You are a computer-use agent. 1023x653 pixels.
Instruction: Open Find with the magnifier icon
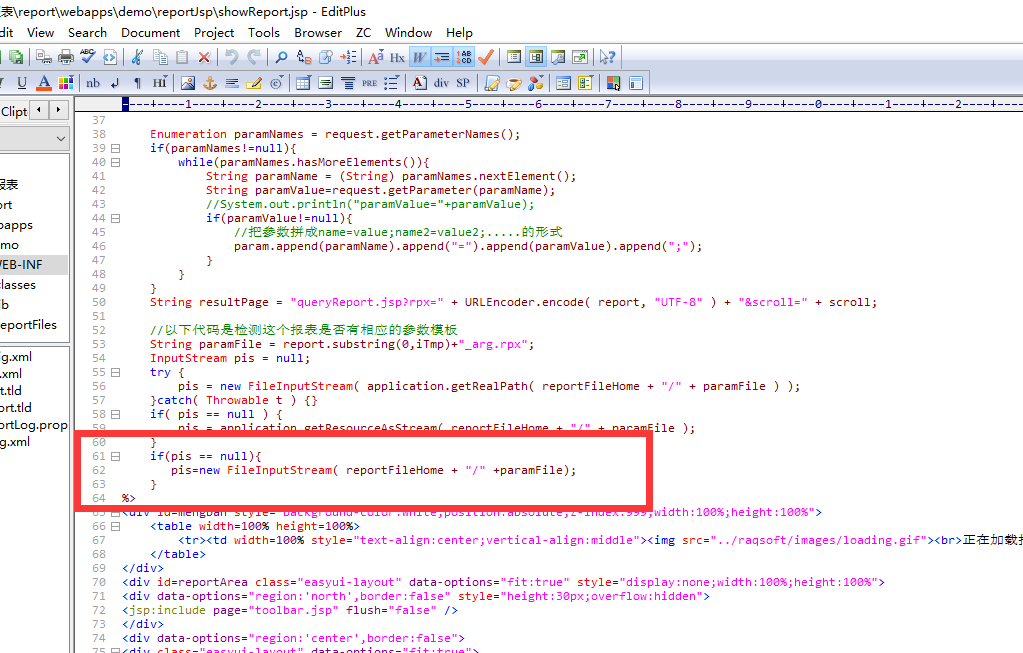click(281, 57)
